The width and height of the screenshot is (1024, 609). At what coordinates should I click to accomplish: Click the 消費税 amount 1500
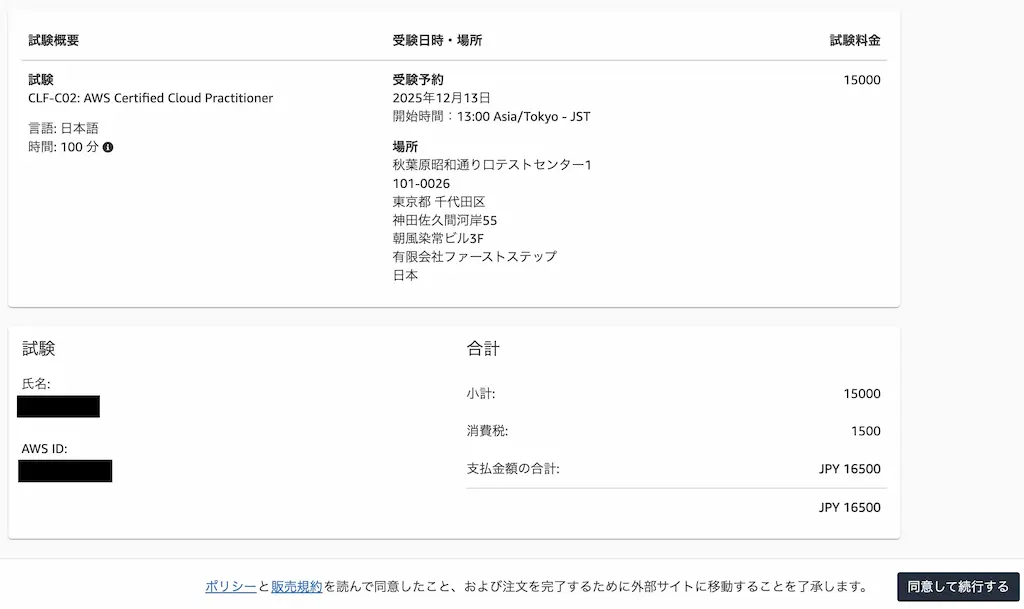(x=866, y=431)
